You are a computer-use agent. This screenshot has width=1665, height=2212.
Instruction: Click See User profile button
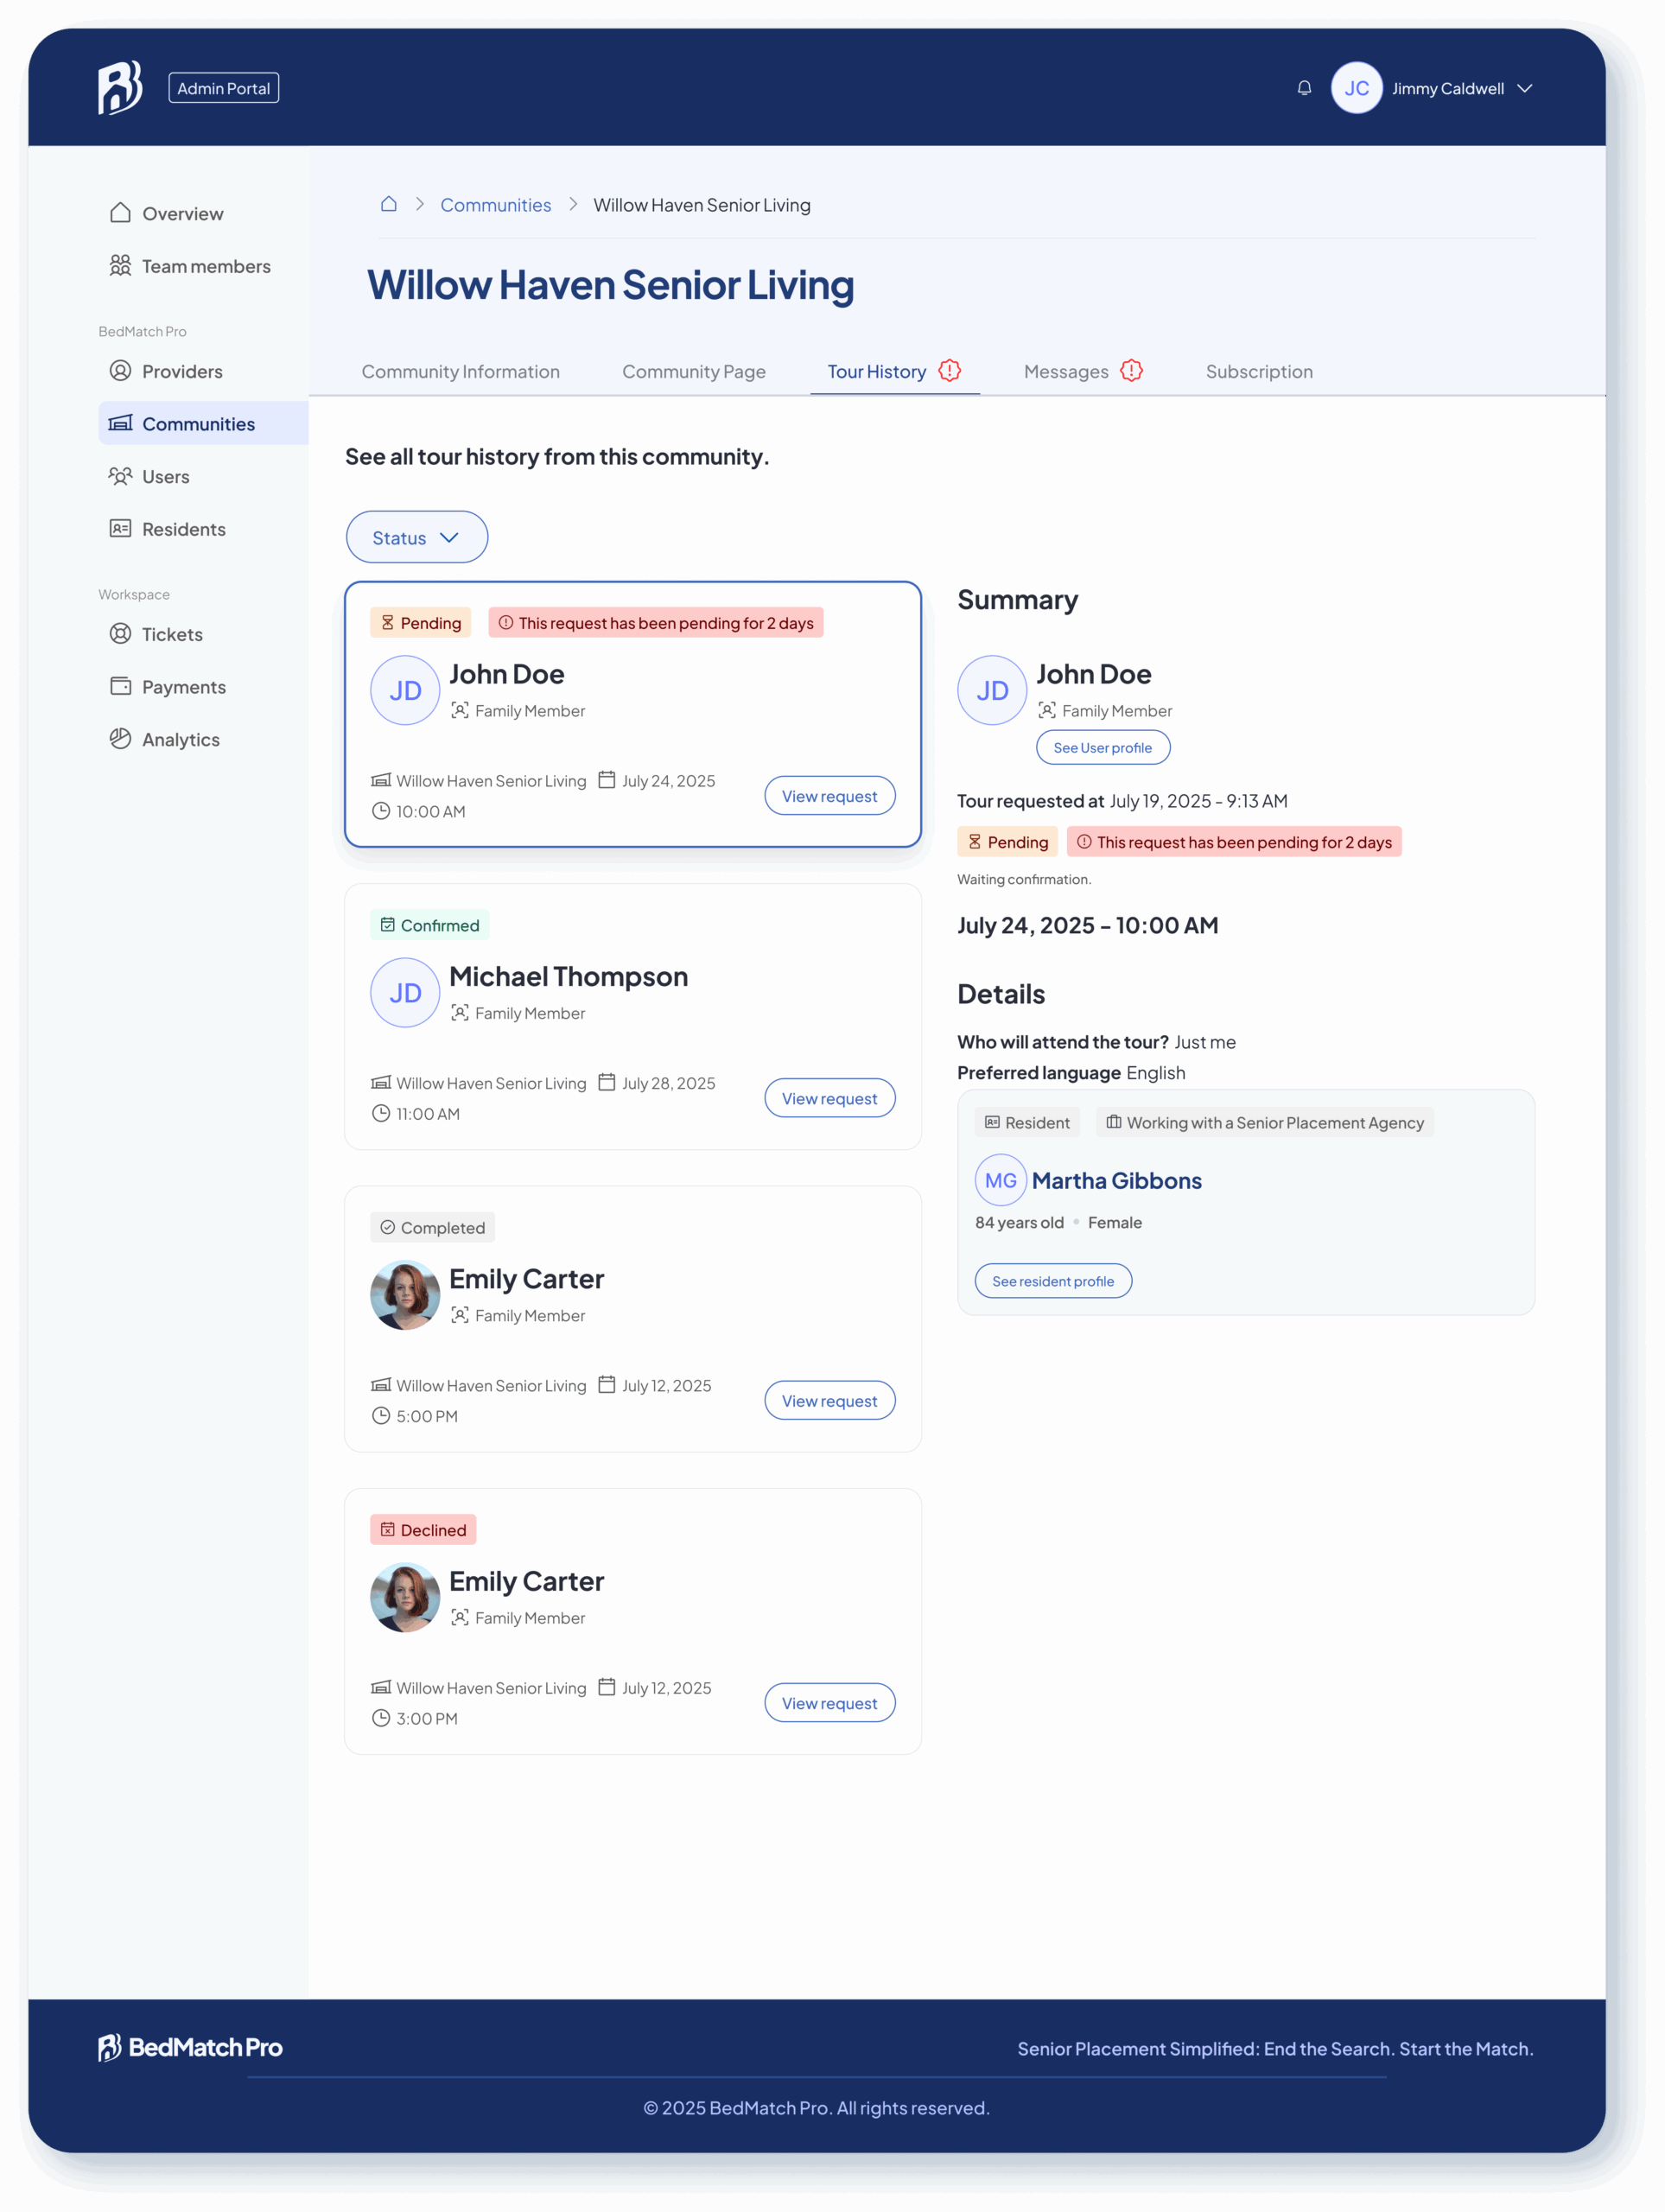(1102, 748)
